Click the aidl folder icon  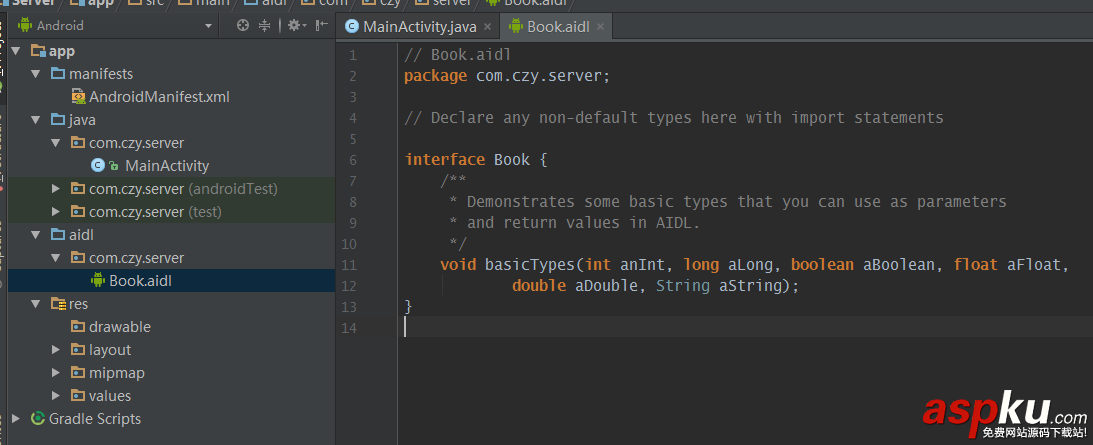58,235
